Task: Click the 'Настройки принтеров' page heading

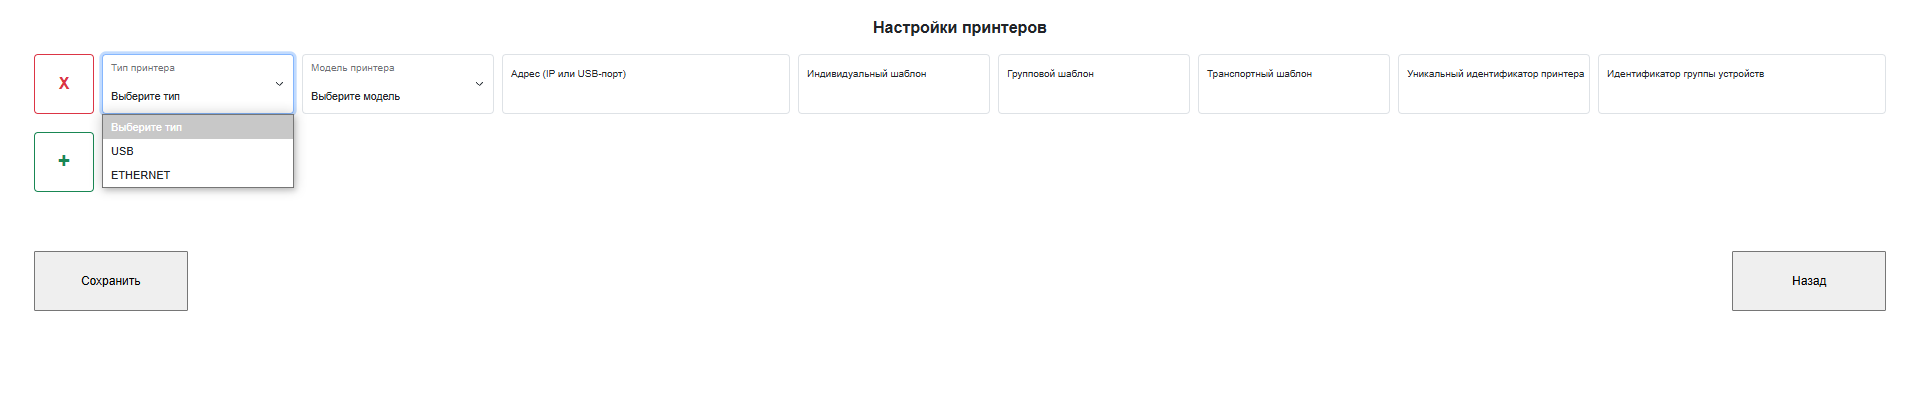Action: (x=959, y=28)
